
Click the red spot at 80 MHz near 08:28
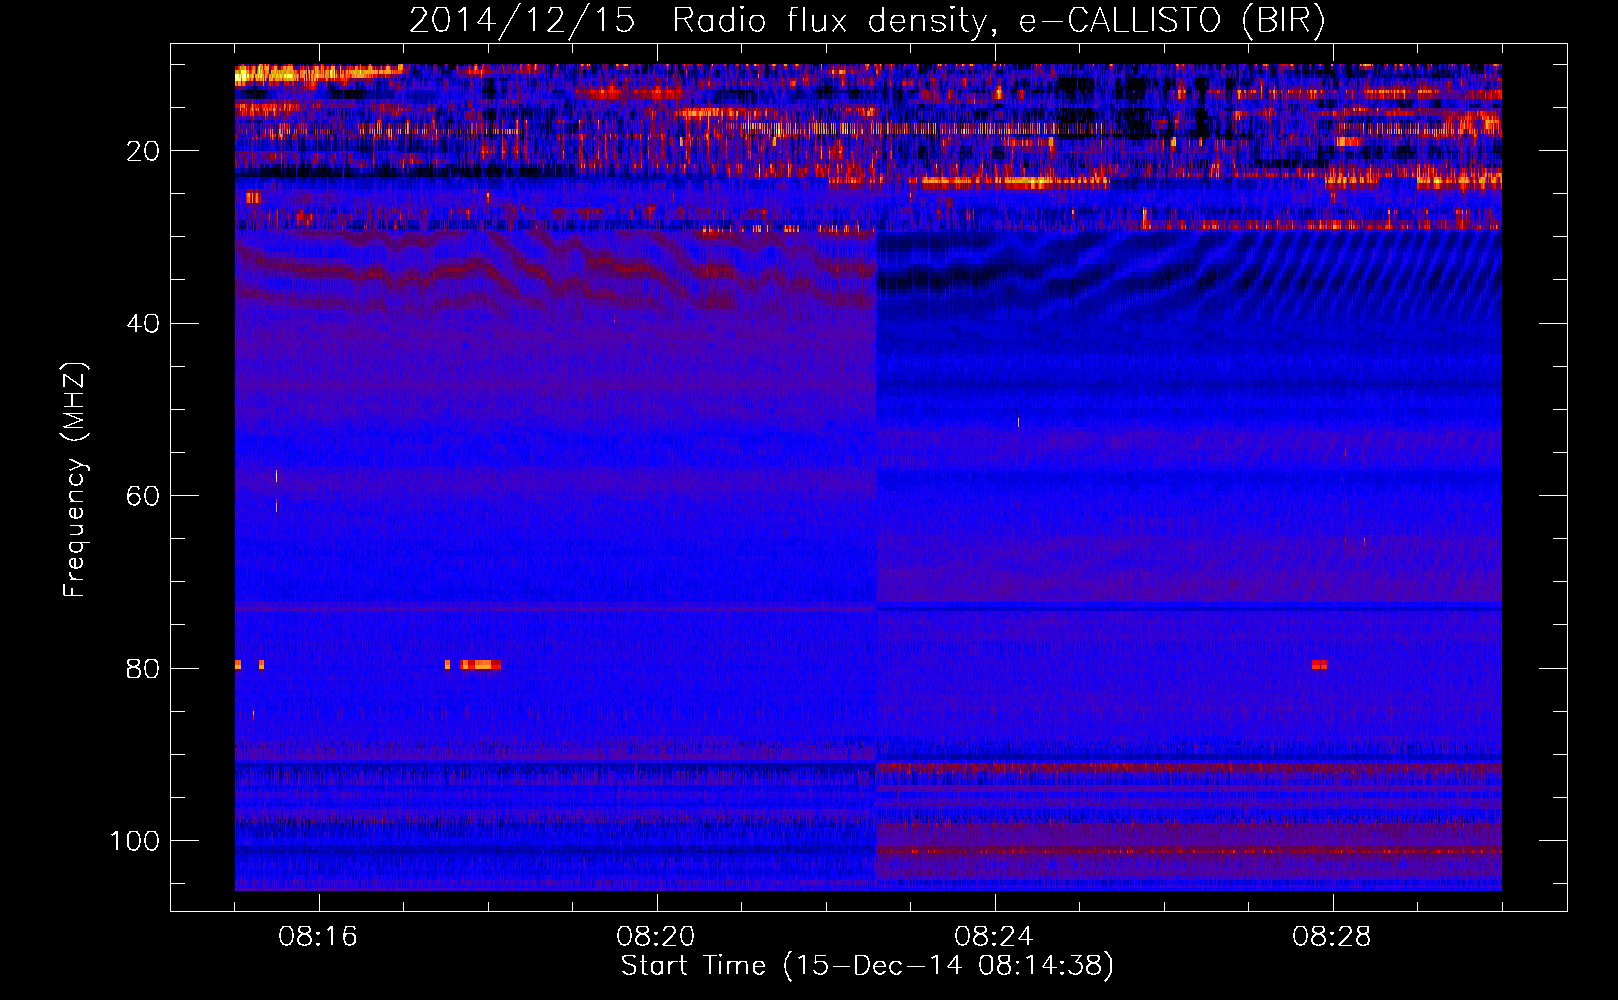(x=1320, y=665)
